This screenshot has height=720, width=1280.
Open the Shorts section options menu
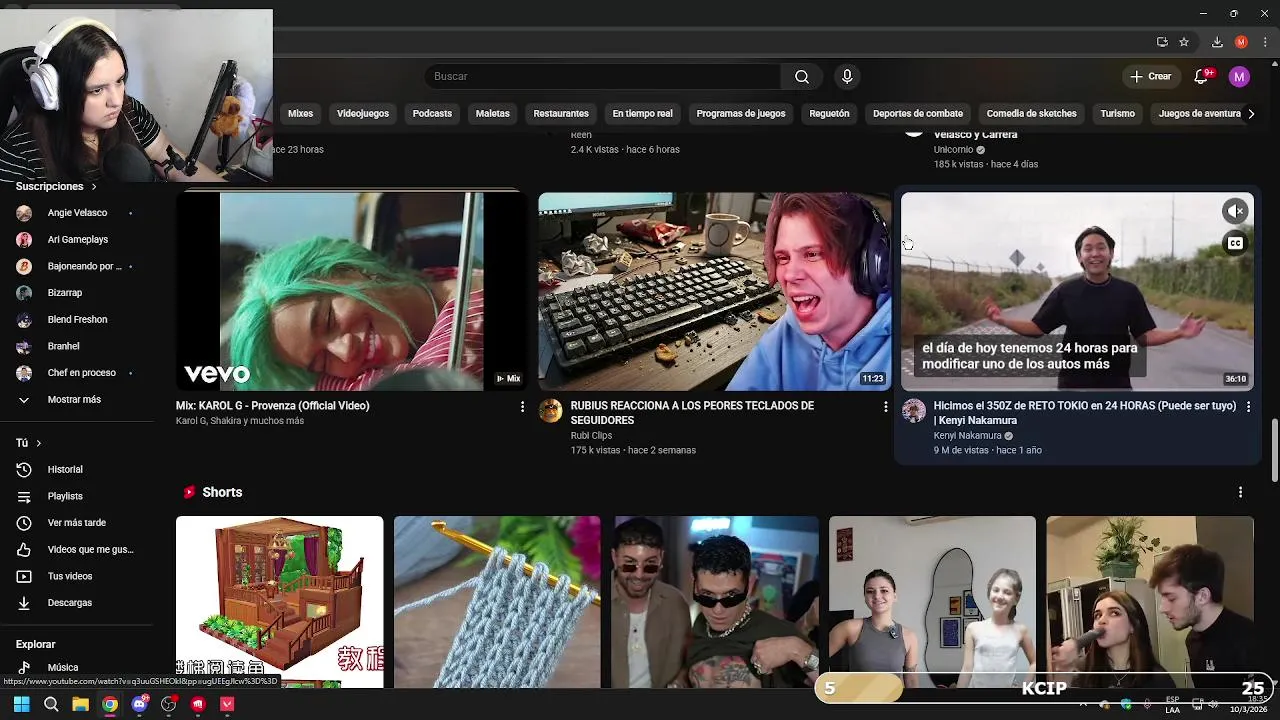point(1240,492)
